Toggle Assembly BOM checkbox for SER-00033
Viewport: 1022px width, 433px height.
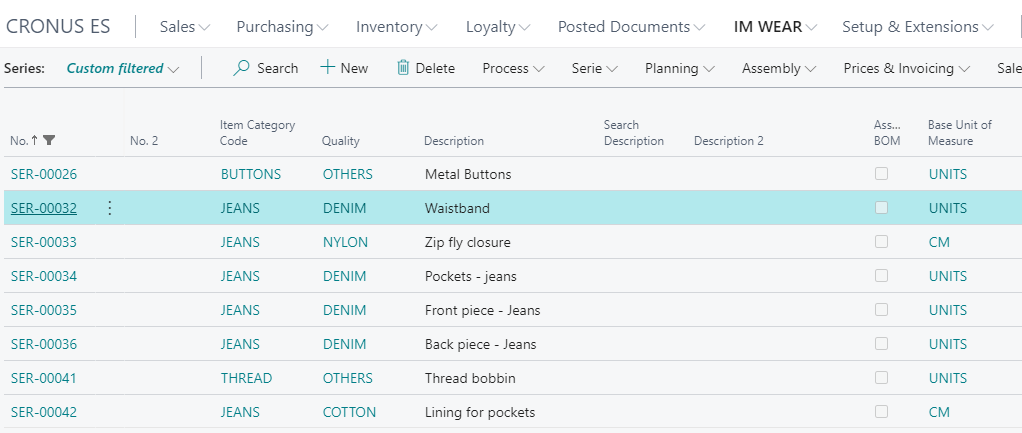tap(881, 241)
